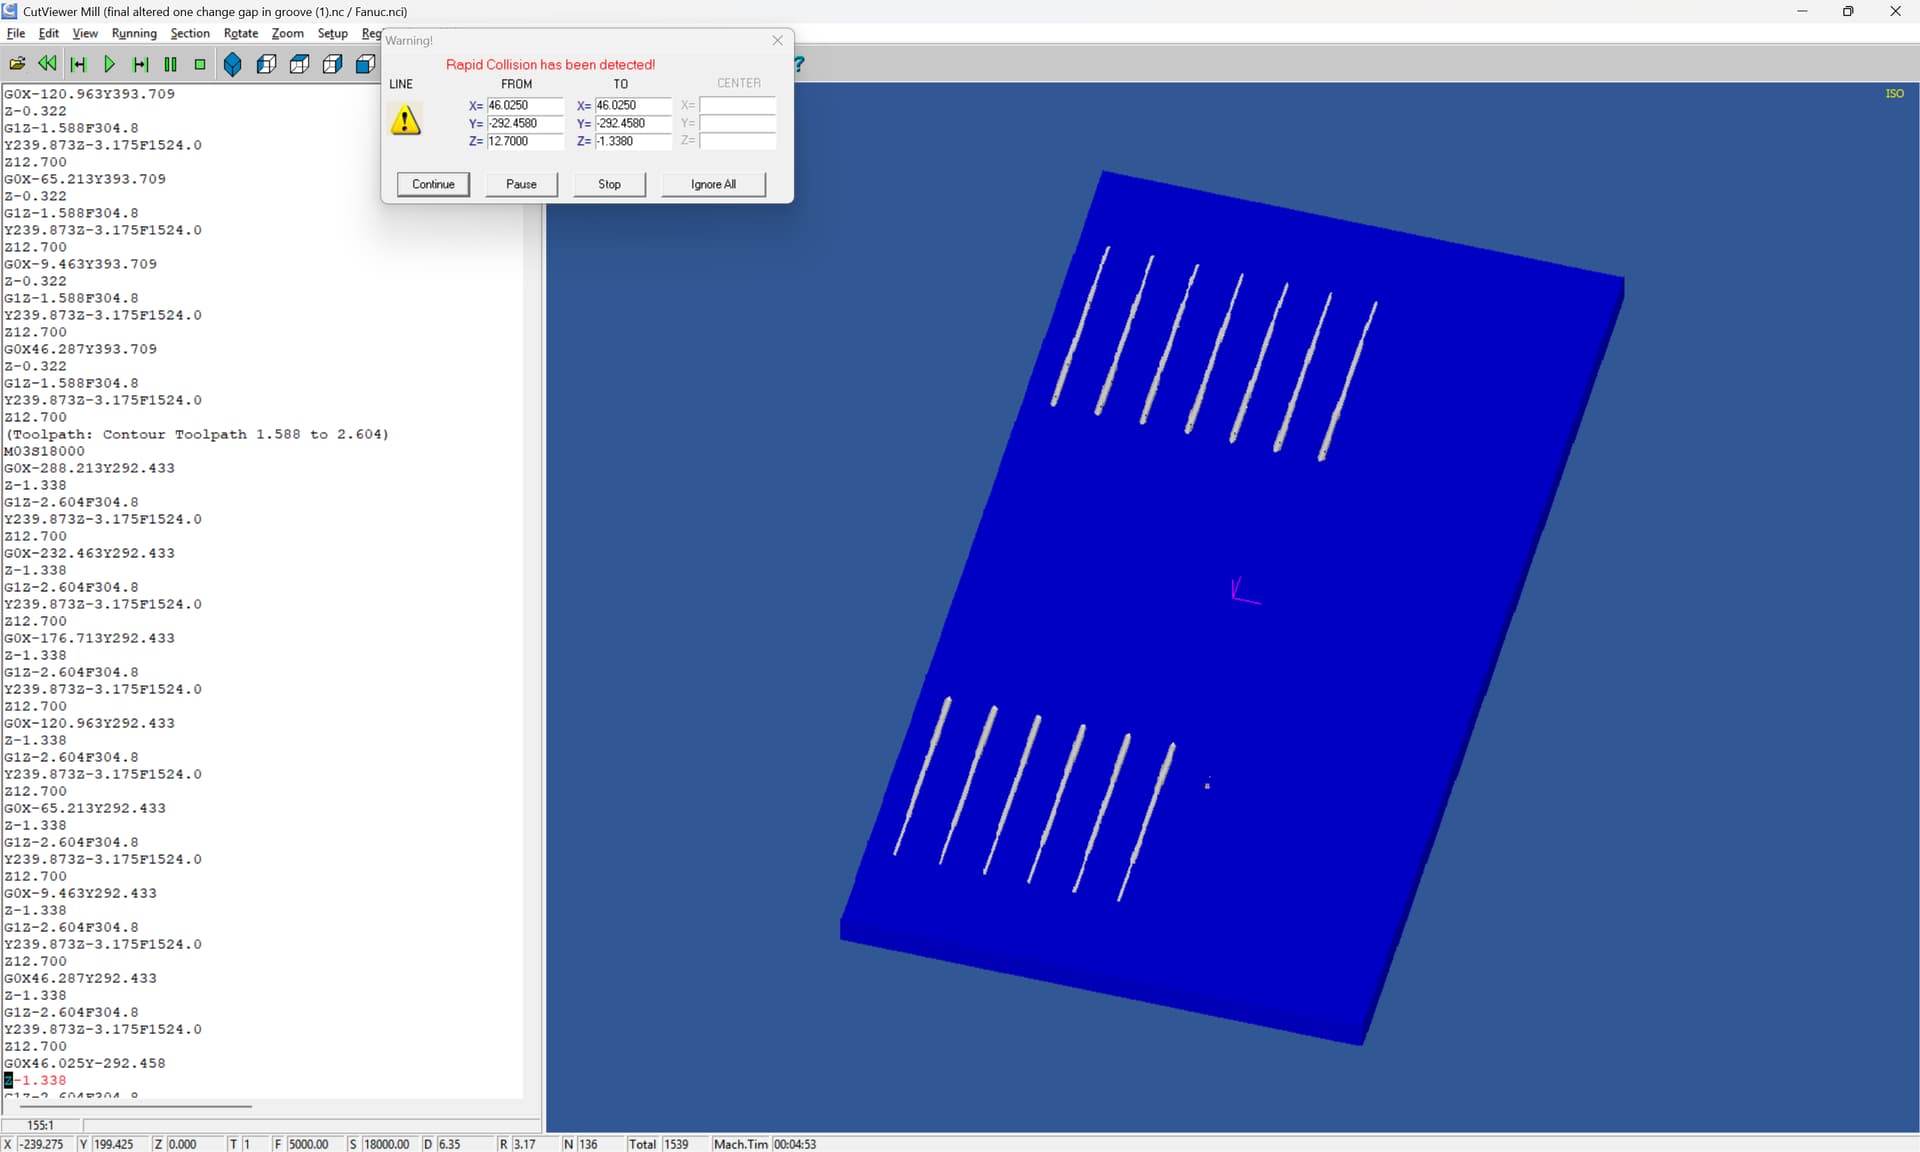Select the blue-face cube view icon
Viewport: 1920px width, 1152px height.
365,64
